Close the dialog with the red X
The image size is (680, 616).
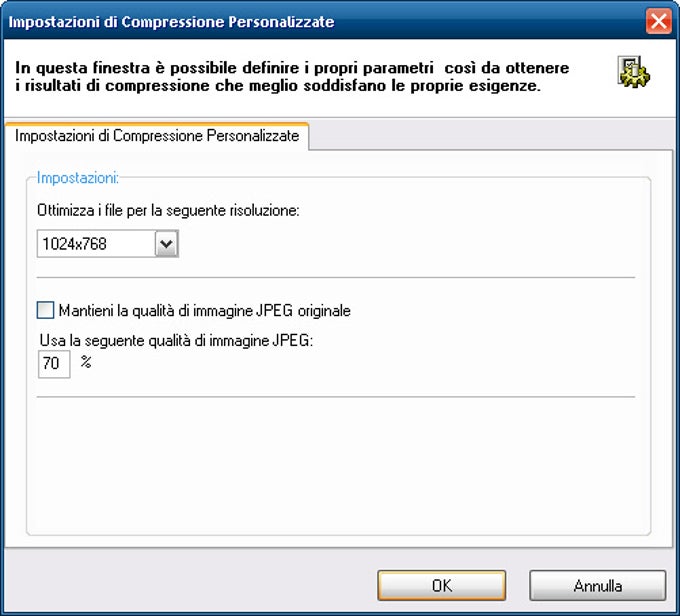click(x=658, y=21)
